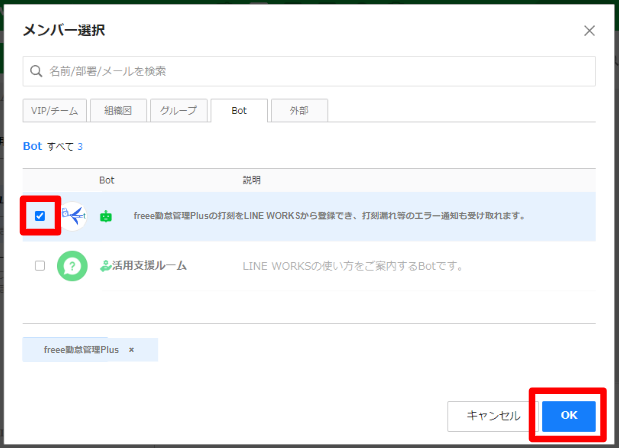Click the green robot icon in freee row
This screenshot has height=448, width=619.
click(x=106, y=216)
